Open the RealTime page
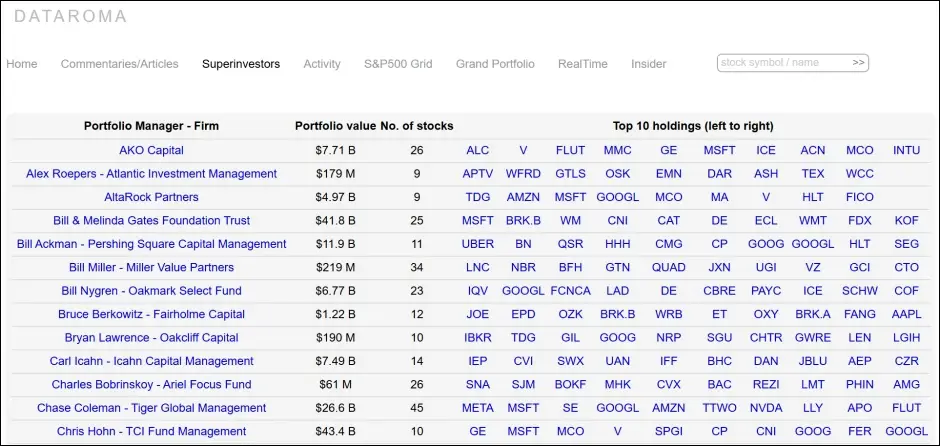The height and width of the screenshot is (446, 940). pos(583,64)
